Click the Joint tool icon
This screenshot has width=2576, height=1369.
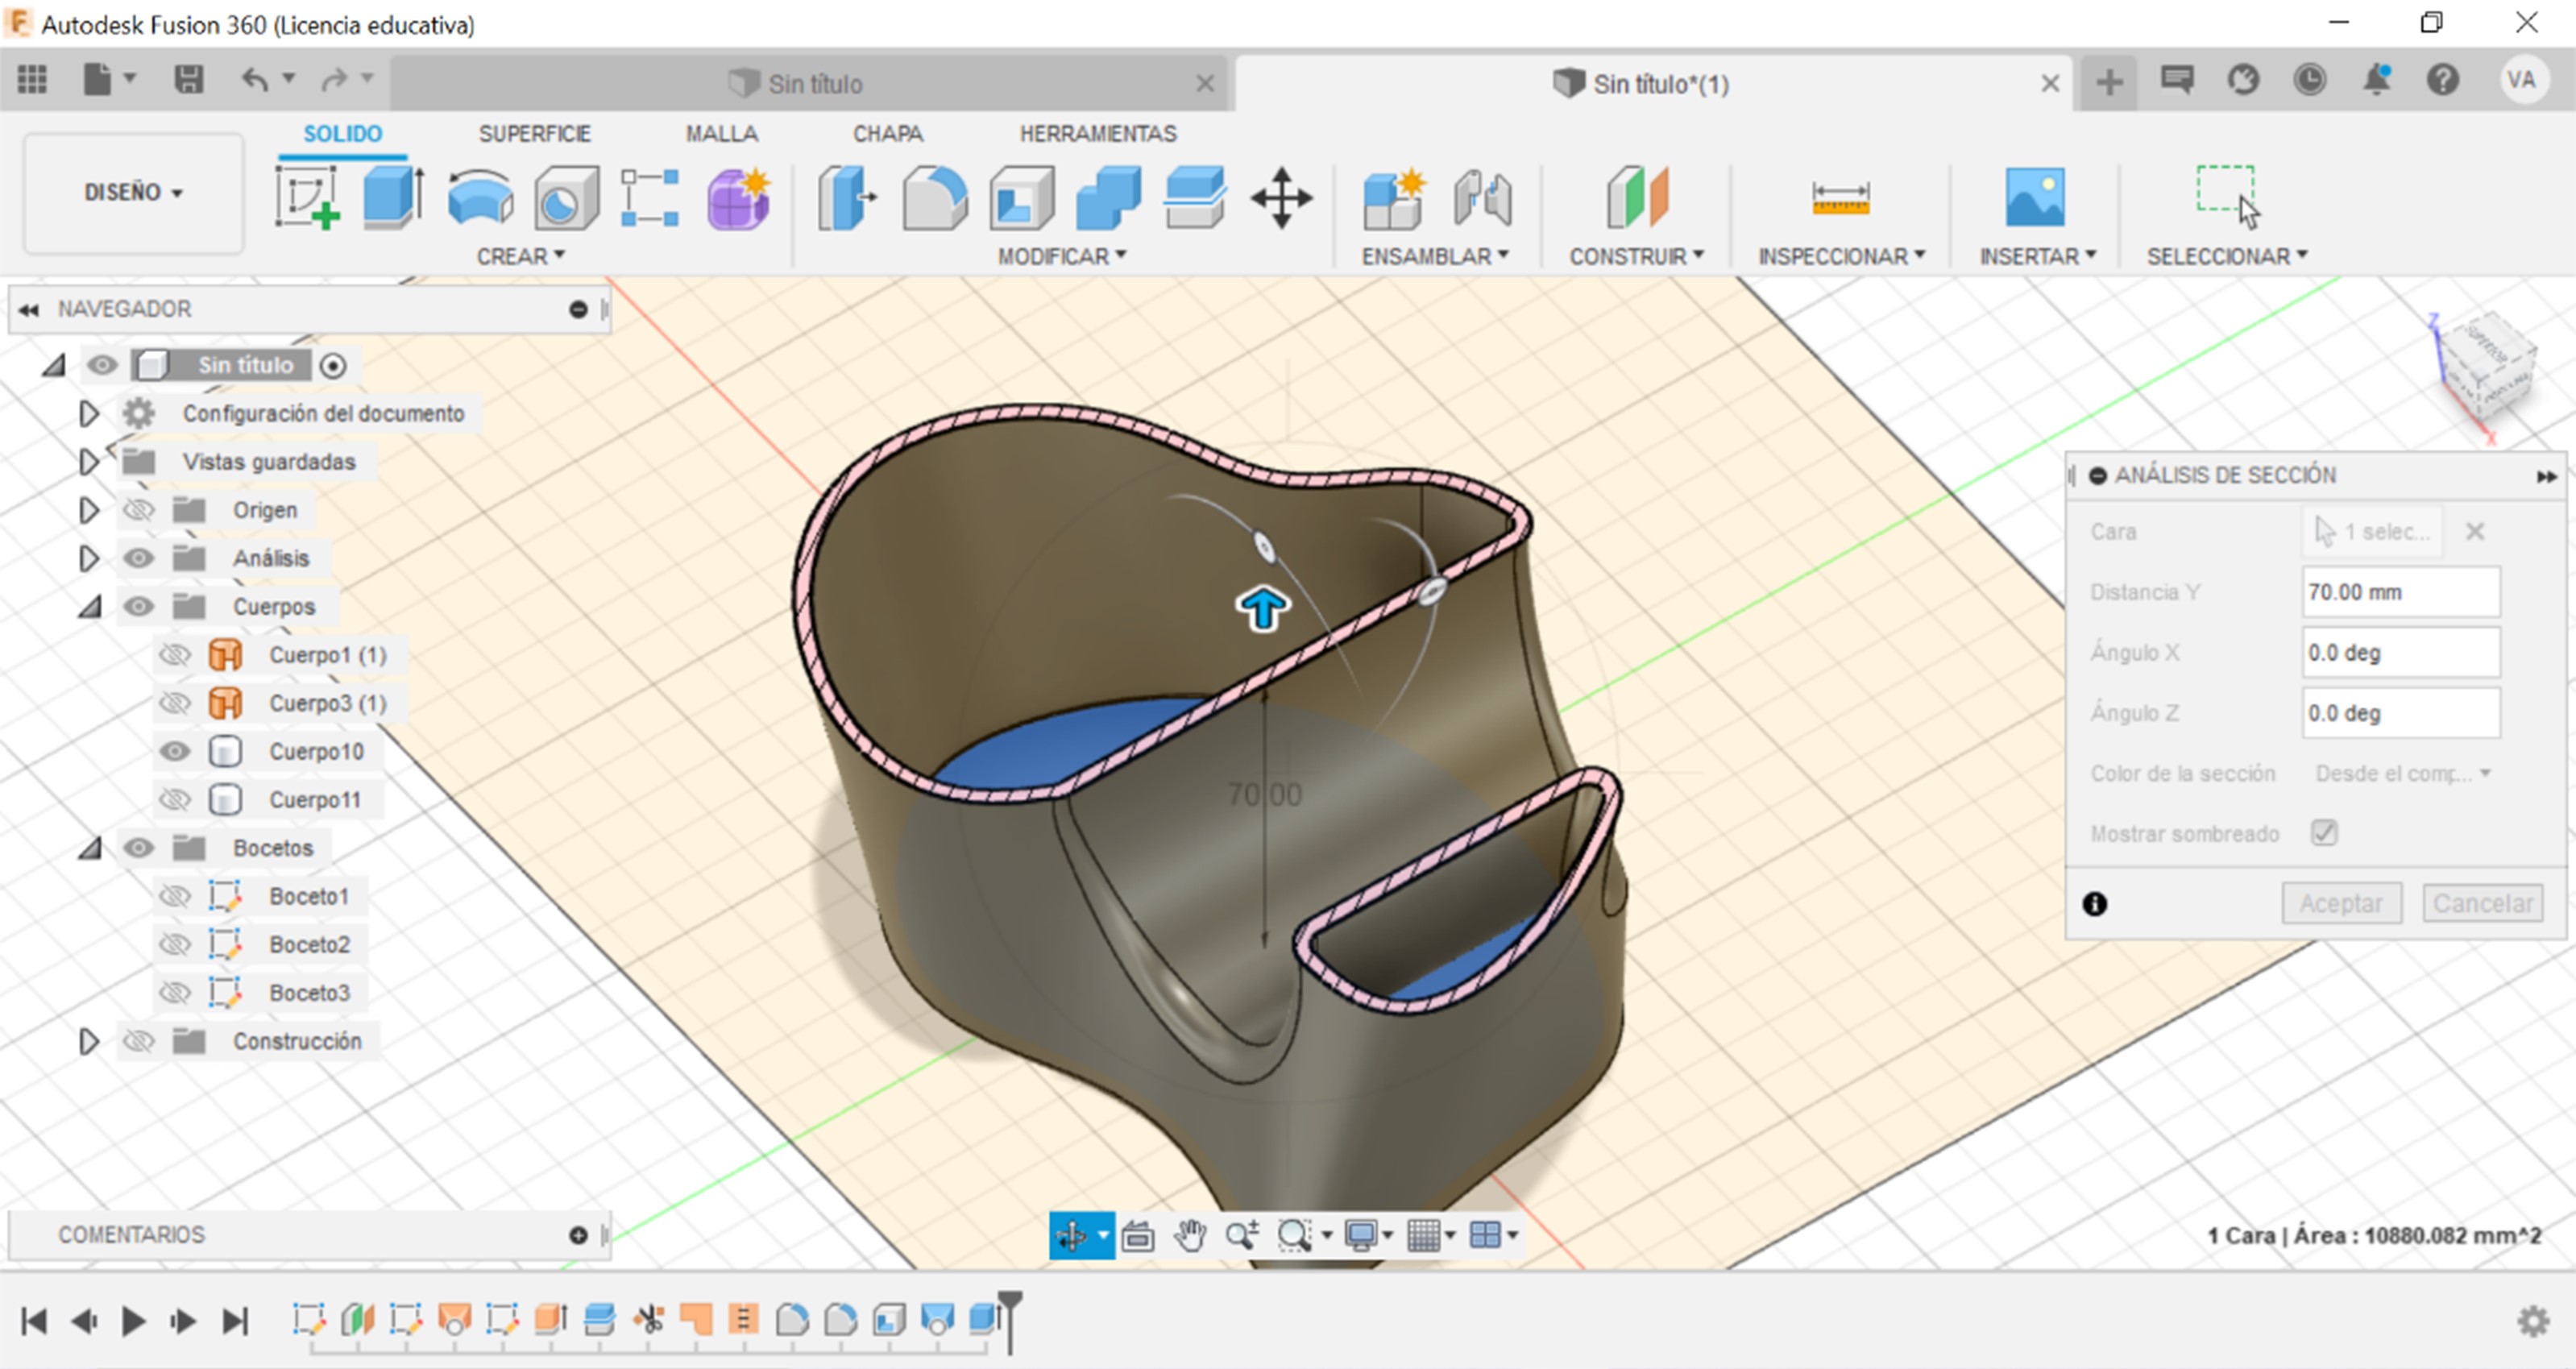[1482, 197]
